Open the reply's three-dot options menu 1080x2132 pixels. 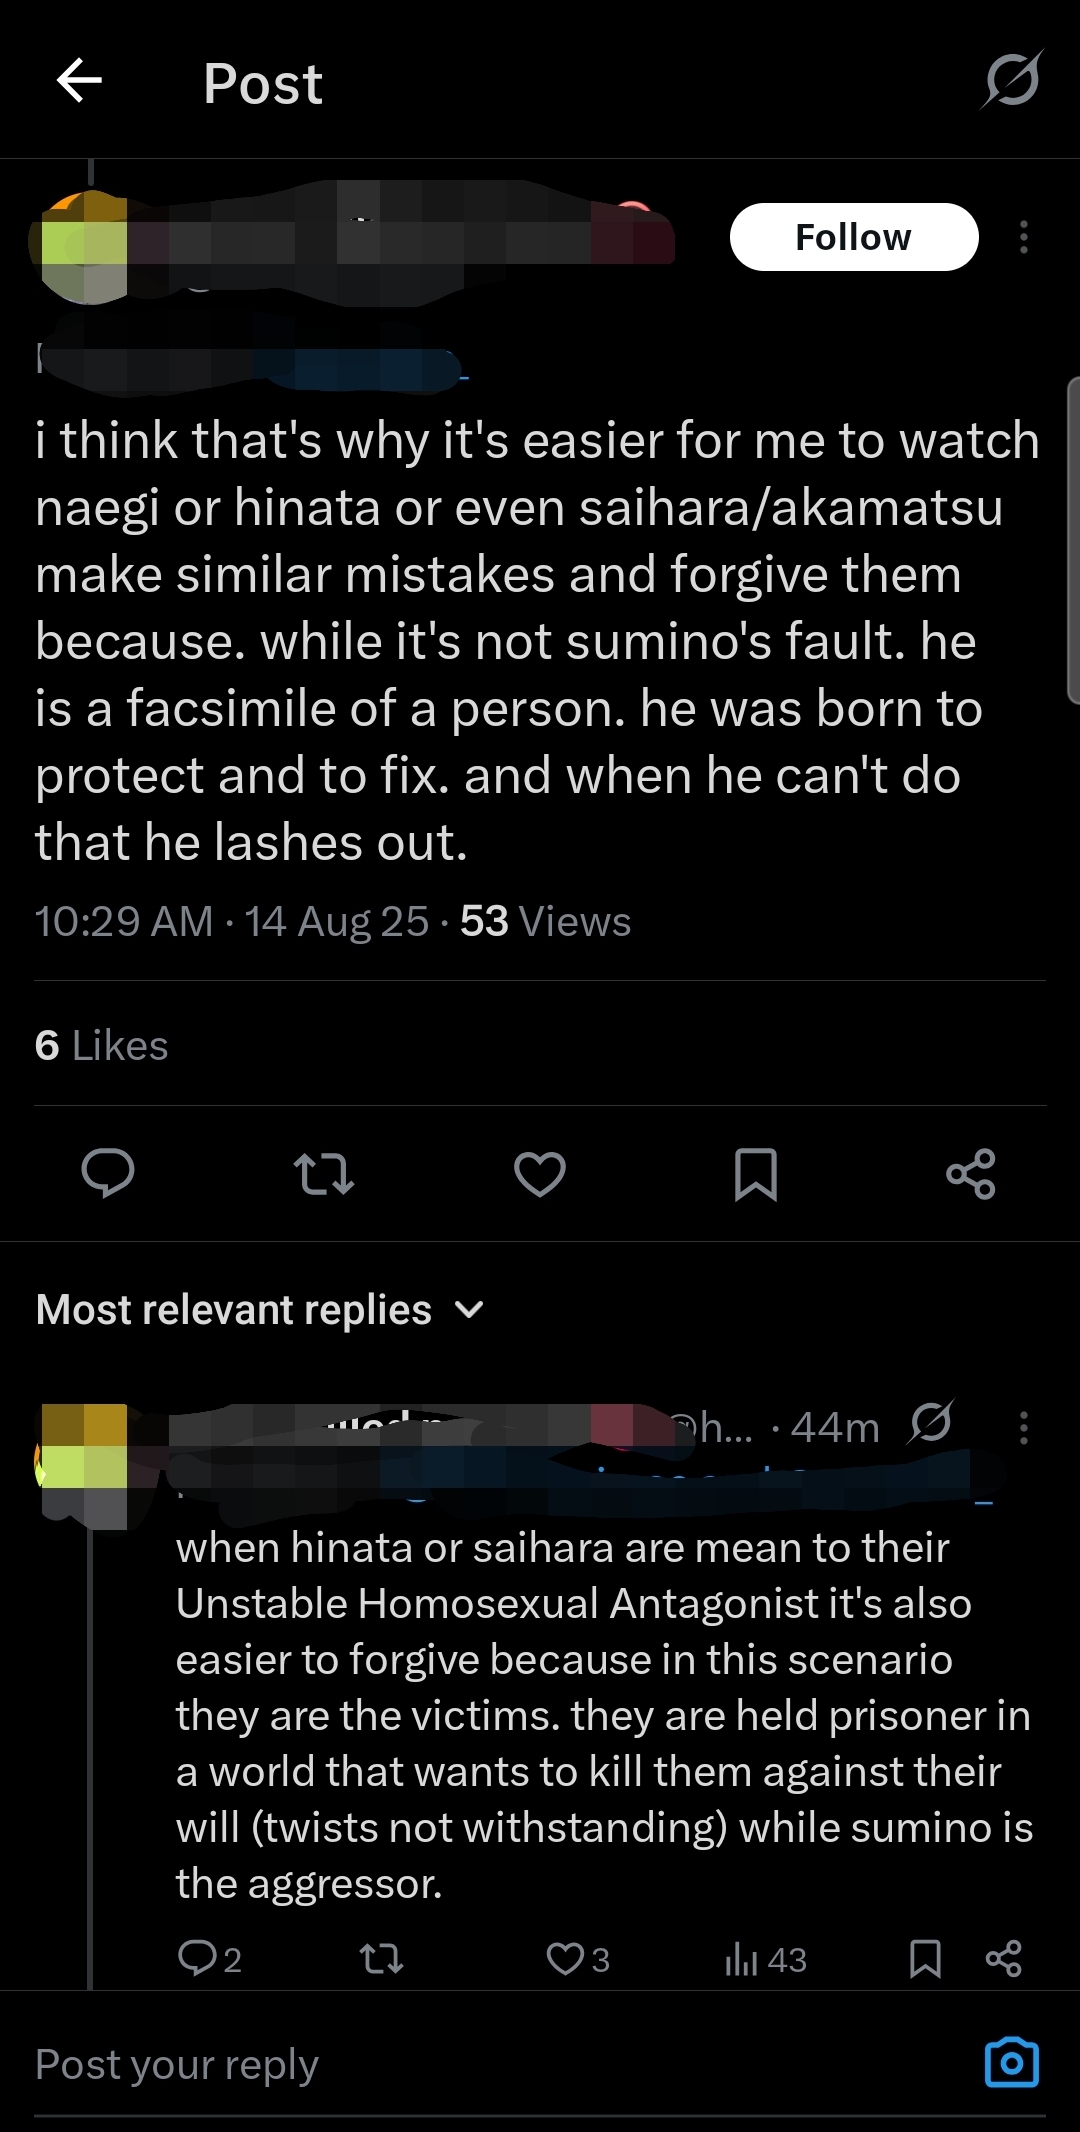pyautogui.click(x=1023, y=1427)
